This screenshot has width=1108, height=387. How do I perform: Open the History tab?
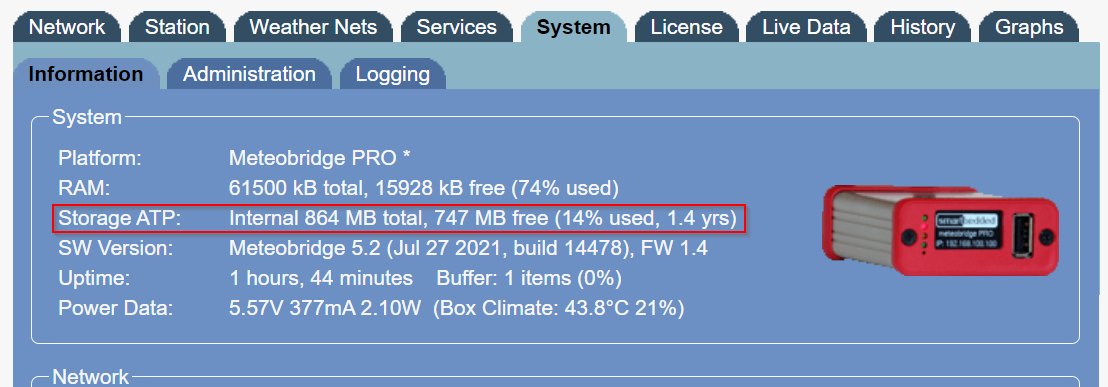pos(923,28)
